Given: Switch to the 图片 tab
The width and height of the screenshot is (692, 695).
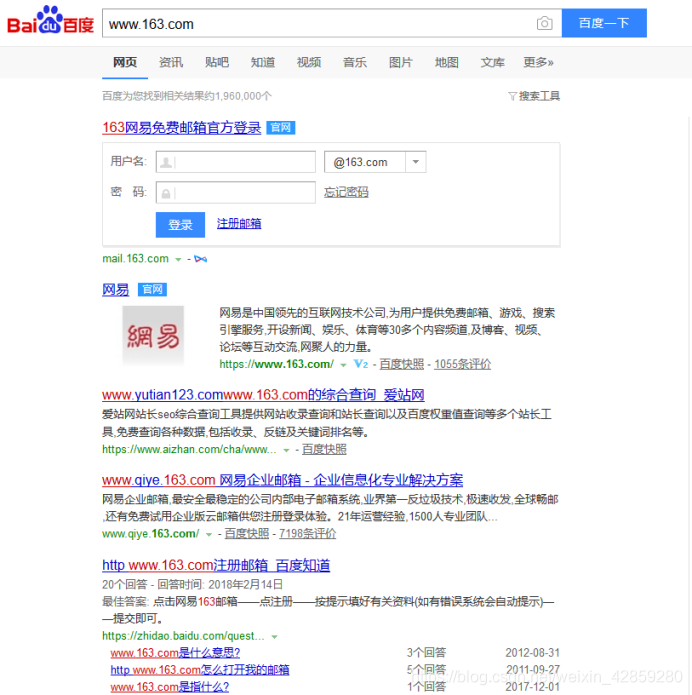Looking at the screenshot, I should pos(401,62).
